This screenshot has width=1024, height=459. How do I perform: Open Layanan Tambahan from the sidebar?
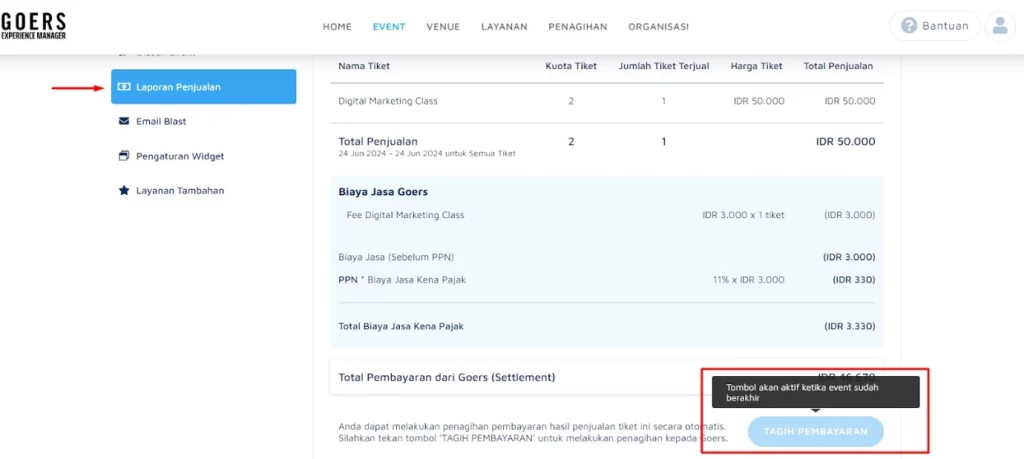click(180, 191)
